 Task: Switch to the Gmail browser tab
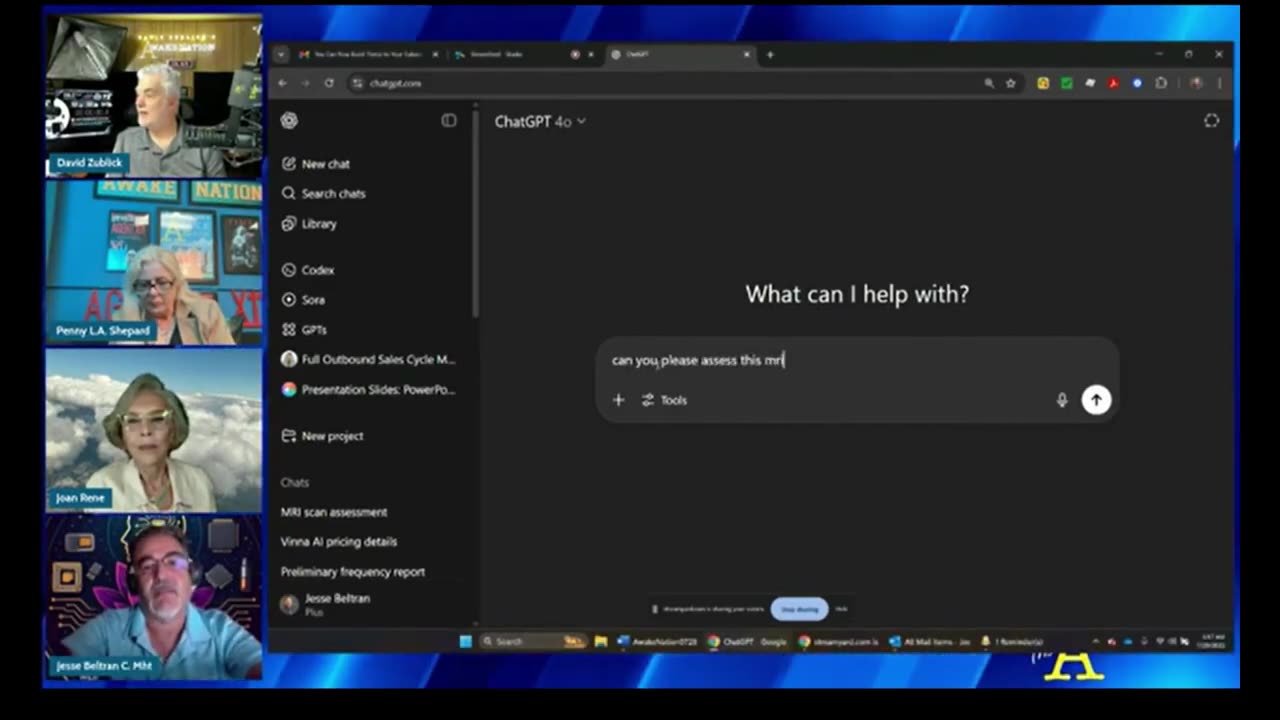(369, 54)
